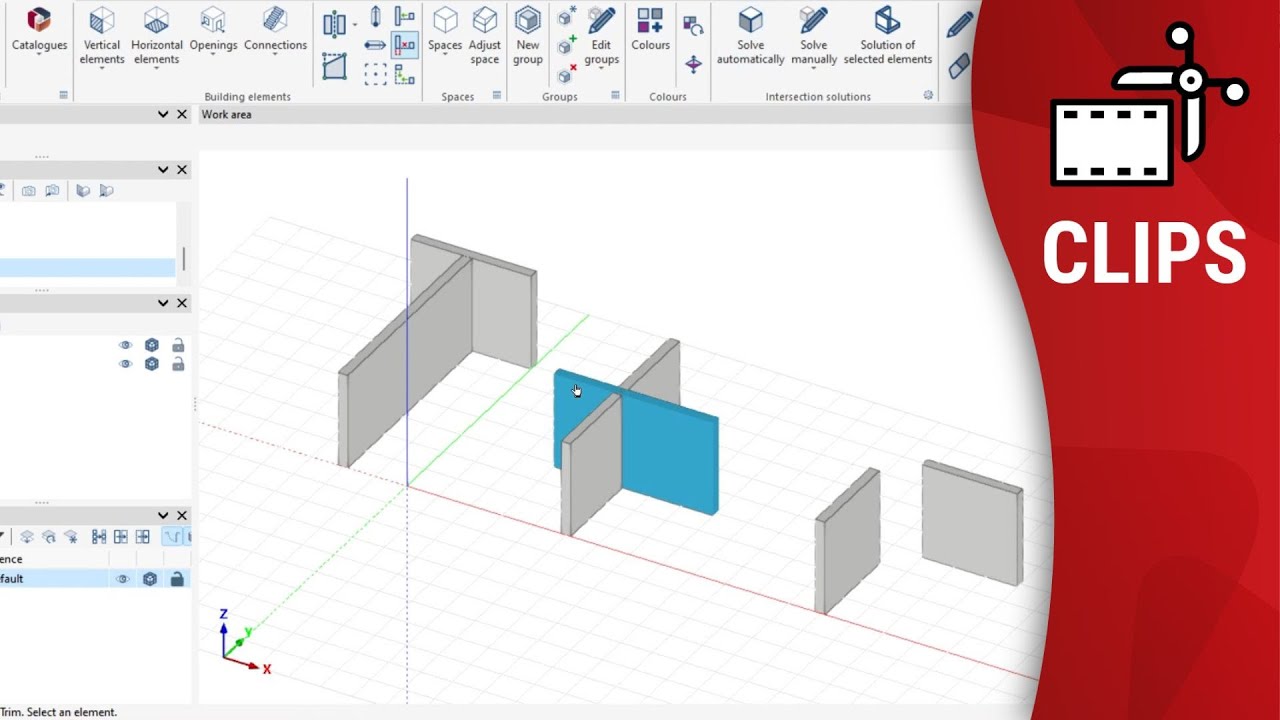Screen dimensions: 1280x720
Task: Click the New group button
Action: point(528,38)
